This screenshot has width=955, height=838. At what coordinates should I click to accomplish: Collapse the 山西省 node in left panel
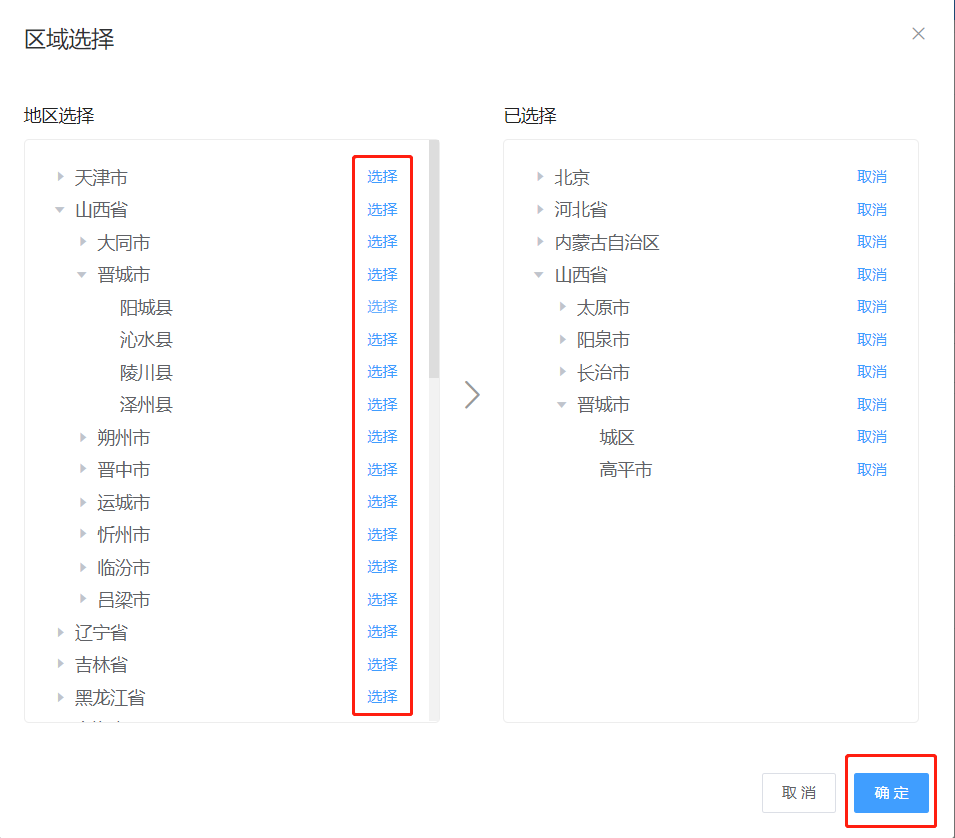click(60, 210)
